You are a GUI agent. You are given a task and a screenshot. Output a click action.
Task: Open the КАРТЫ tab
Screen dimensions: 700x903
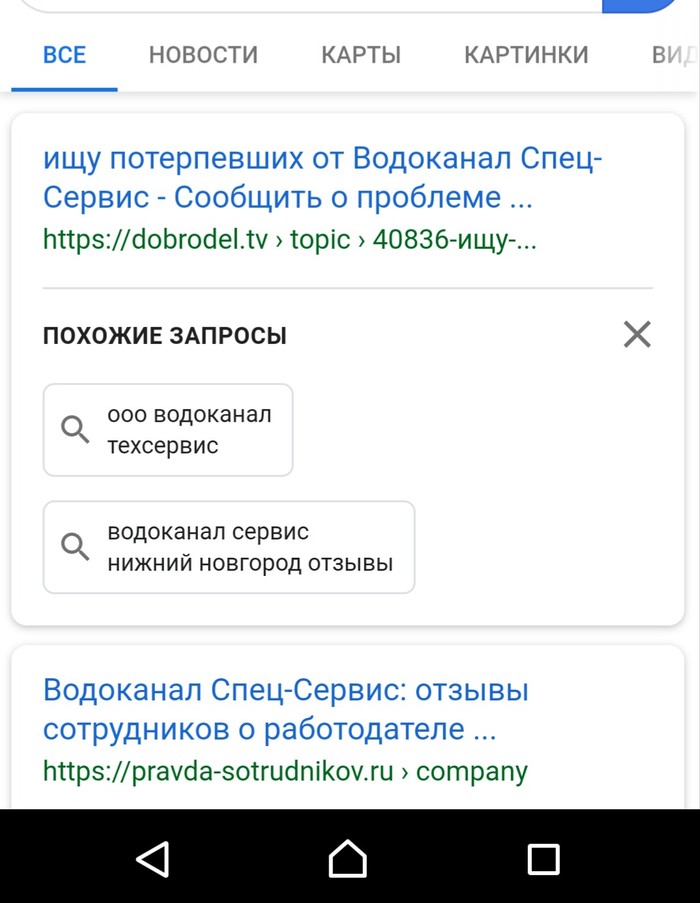pyautogui.click(x=361, y=56)
